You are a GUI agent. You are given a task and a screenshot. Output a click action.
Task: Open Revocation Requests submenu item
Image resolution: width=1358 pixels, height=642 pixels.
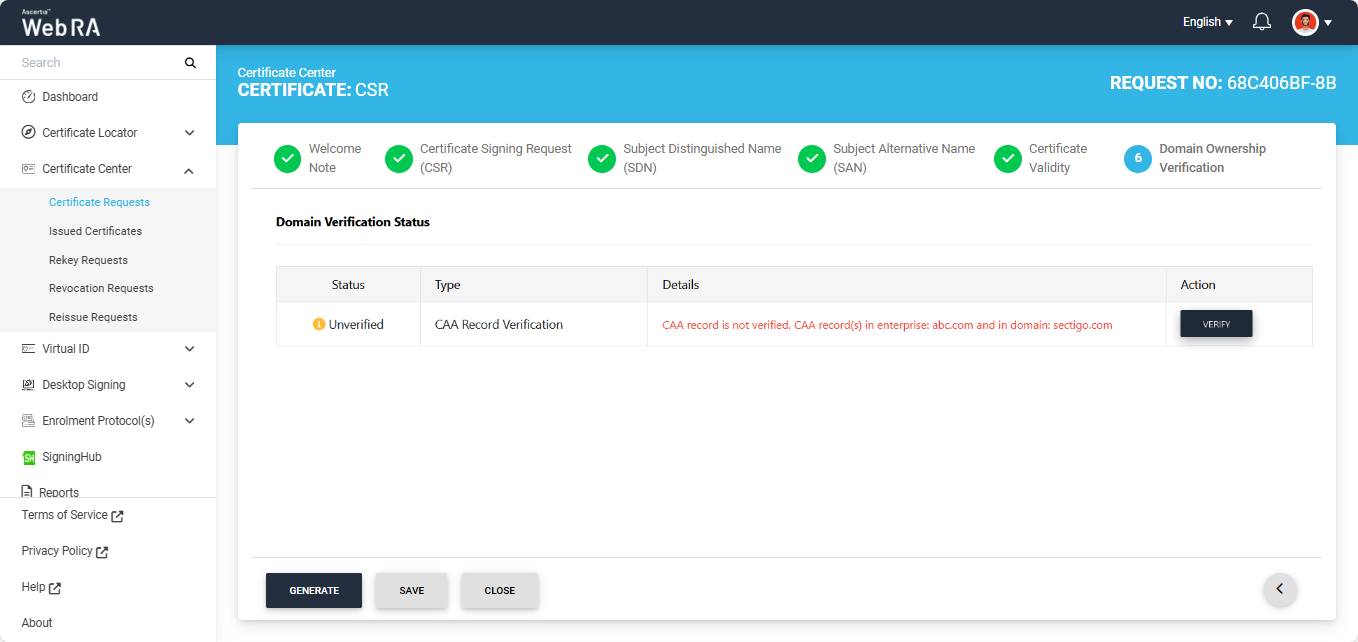click(101, 288)
